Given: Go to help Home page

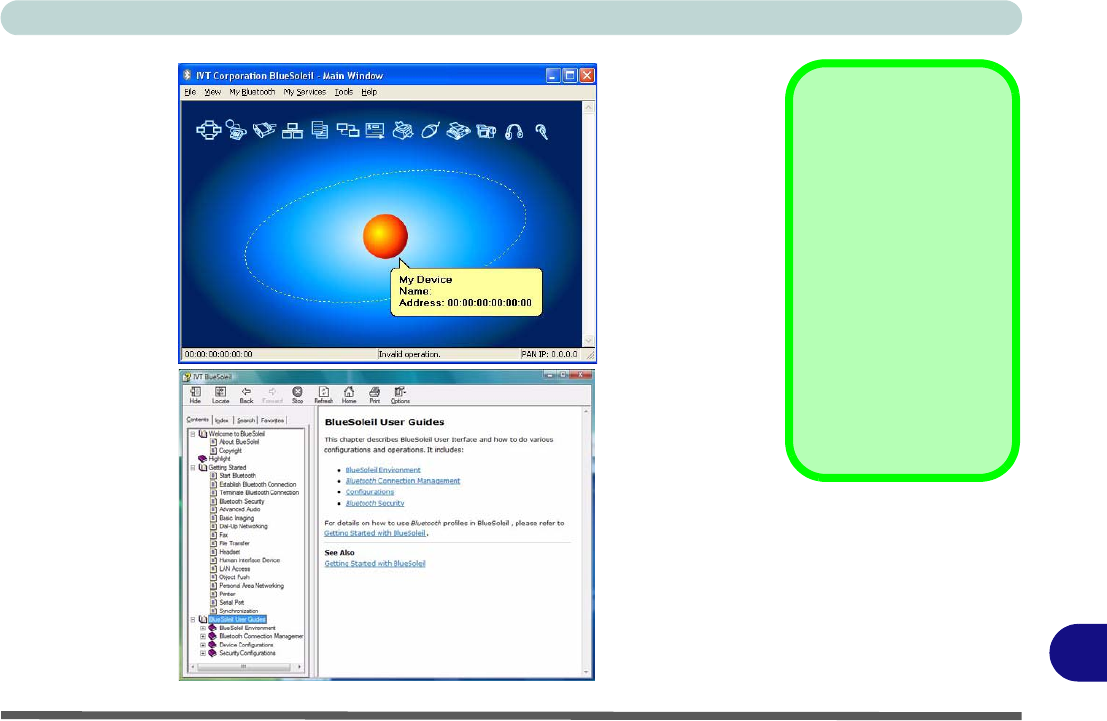Looking at the screenshot, I should pos(349,395).
